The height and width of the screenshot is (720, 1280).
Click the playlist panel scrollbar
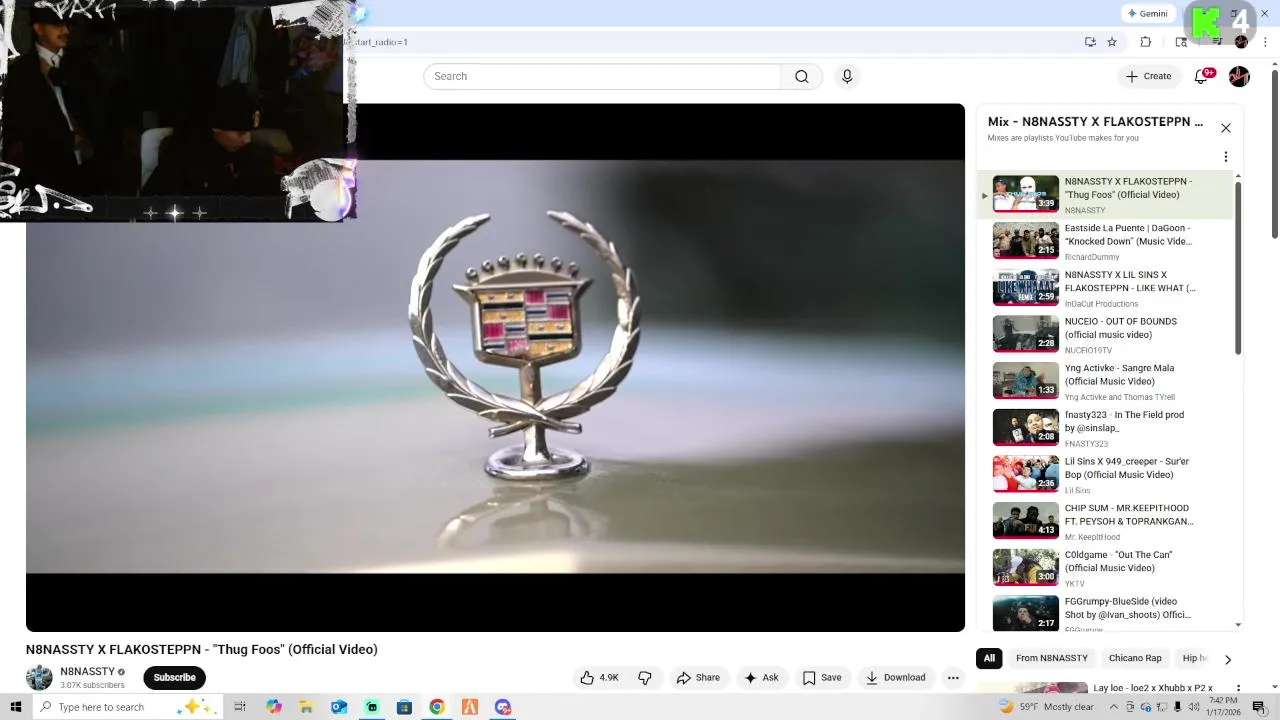point(1238,267)
